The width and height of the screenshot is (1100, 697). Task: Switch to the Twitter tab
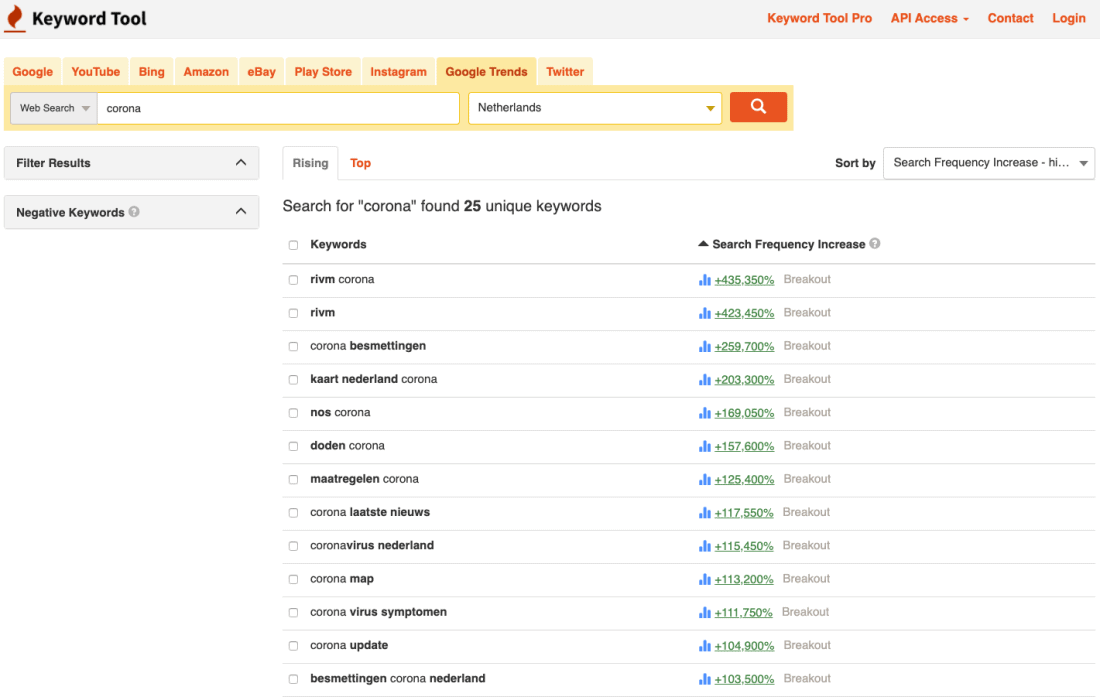pyautogui.click(x=565, y=72)
